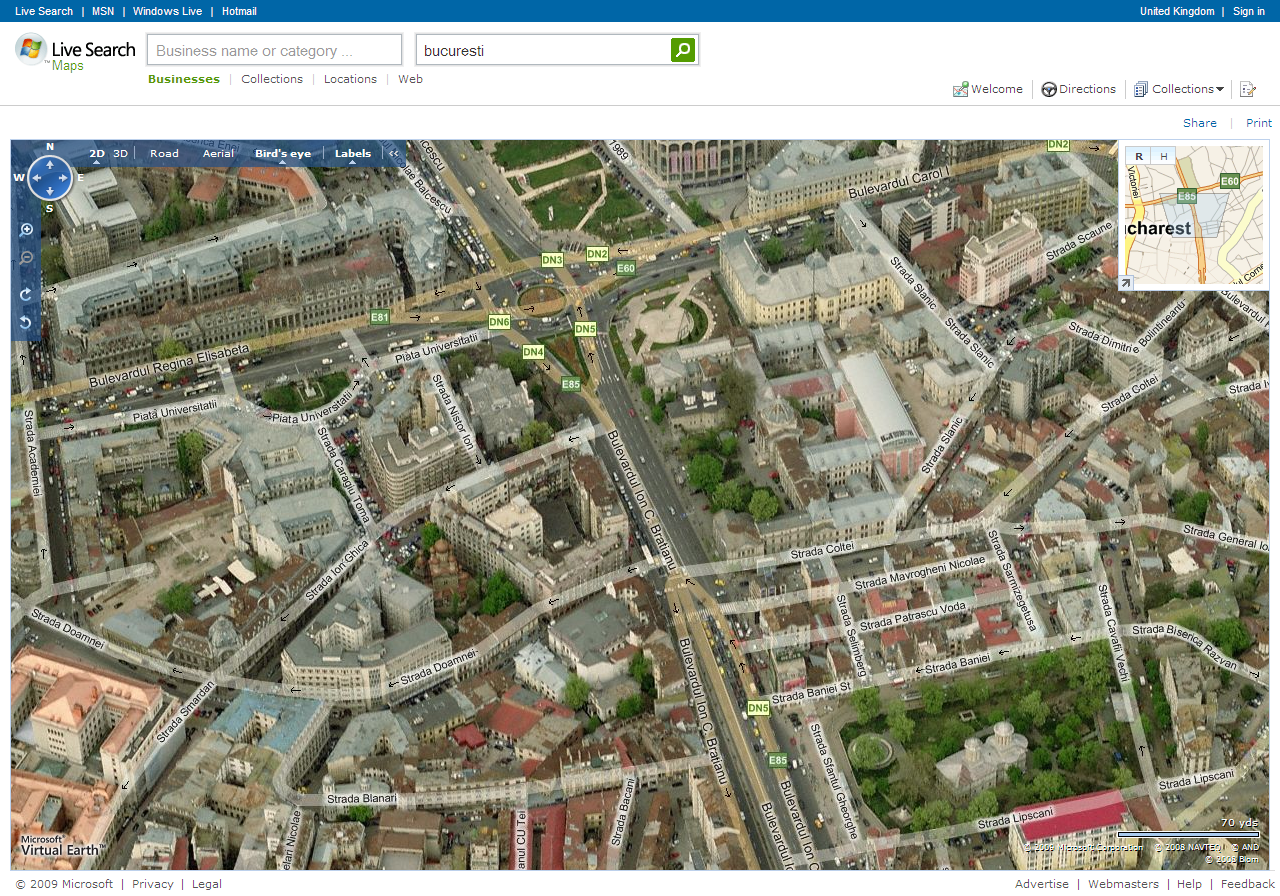Open the Directions panel
The height and width of the screenshot is (896, 1280).
(1087, 89)
